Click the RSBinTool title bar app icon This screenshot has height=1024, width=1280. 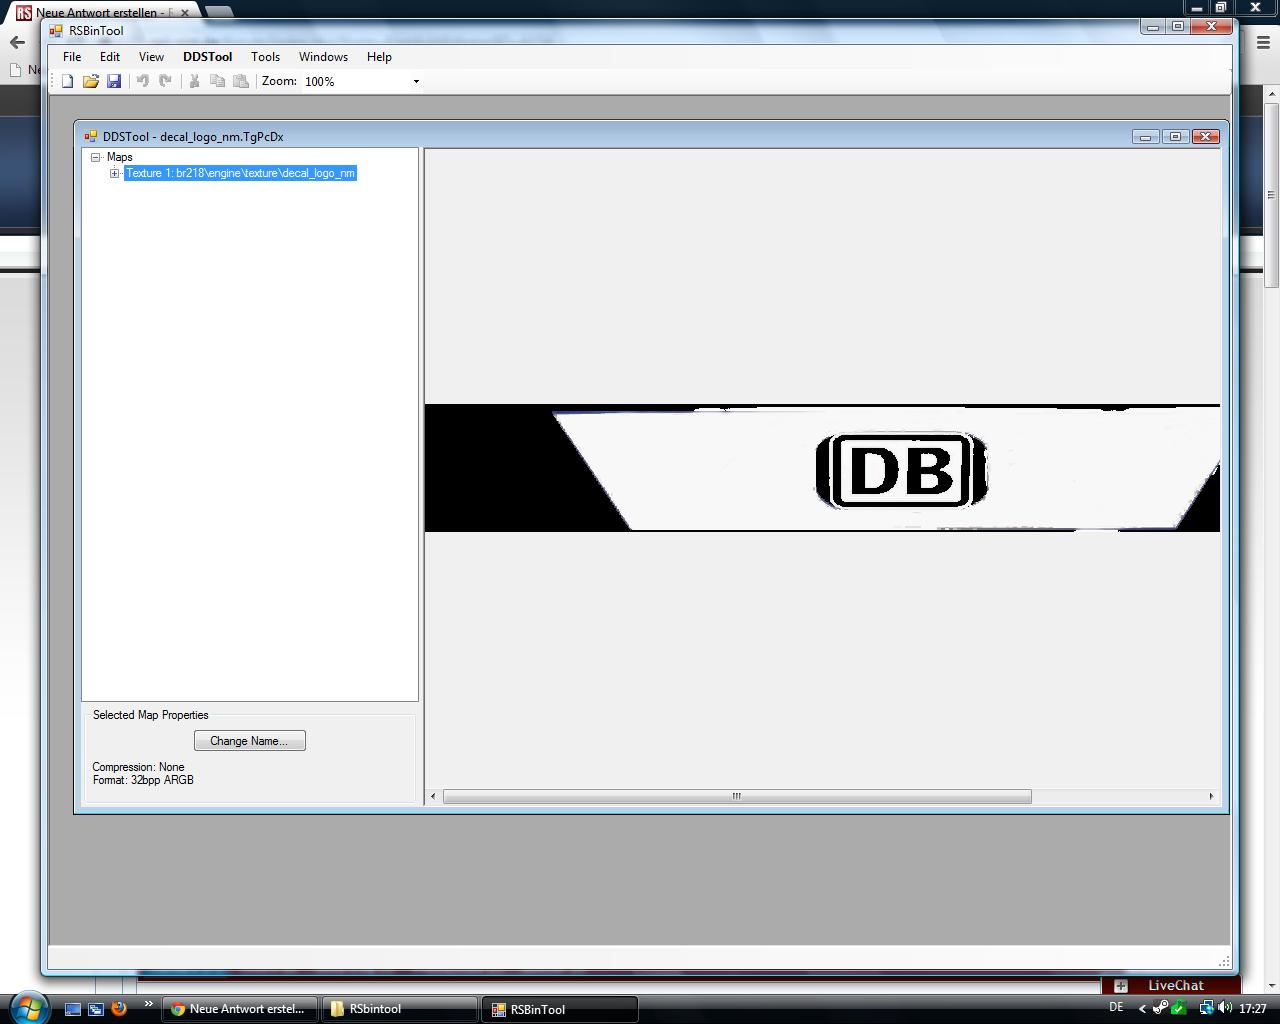tap(56, 31)
